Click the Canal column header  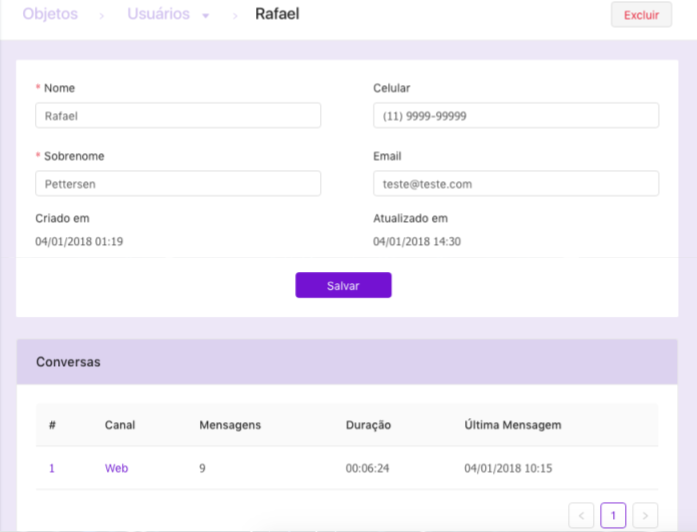120,425
